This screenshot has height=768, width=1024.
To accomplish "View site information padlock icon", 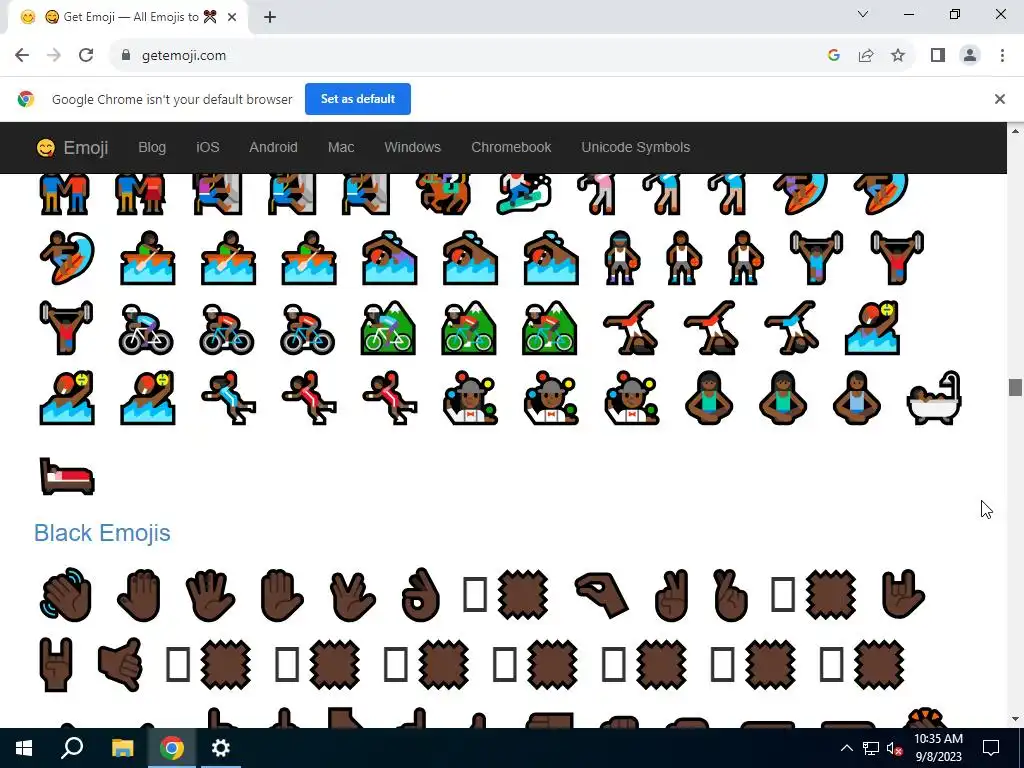I will [x=126, y=56].
